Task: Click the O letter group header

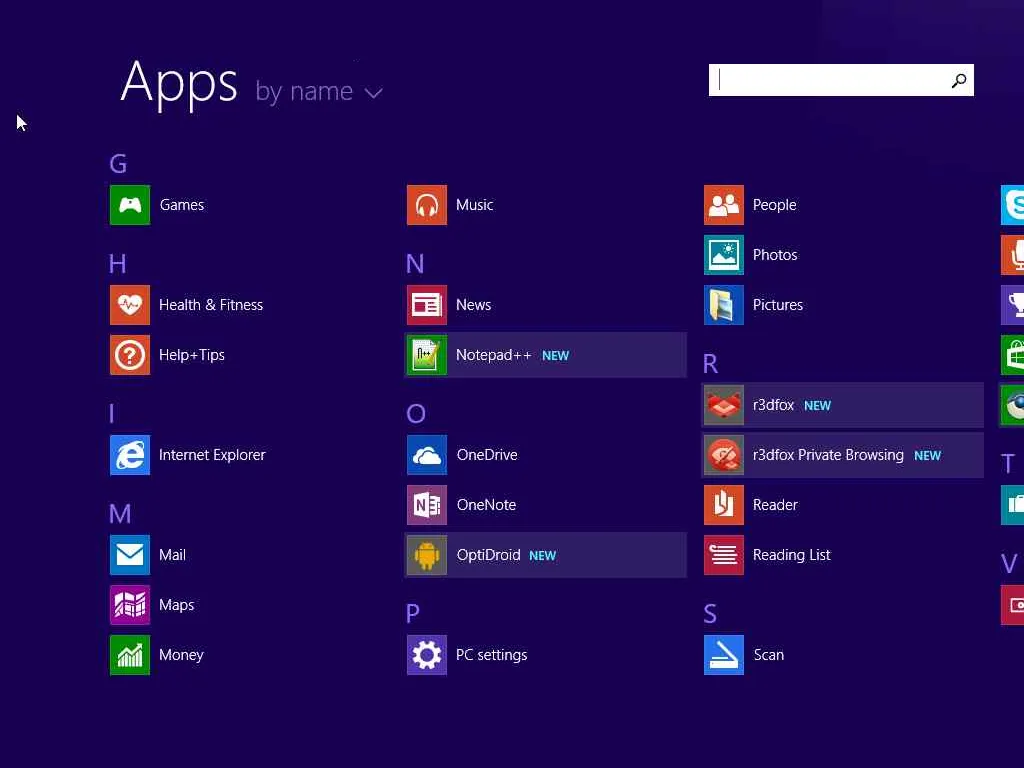Action: (416, 414)
